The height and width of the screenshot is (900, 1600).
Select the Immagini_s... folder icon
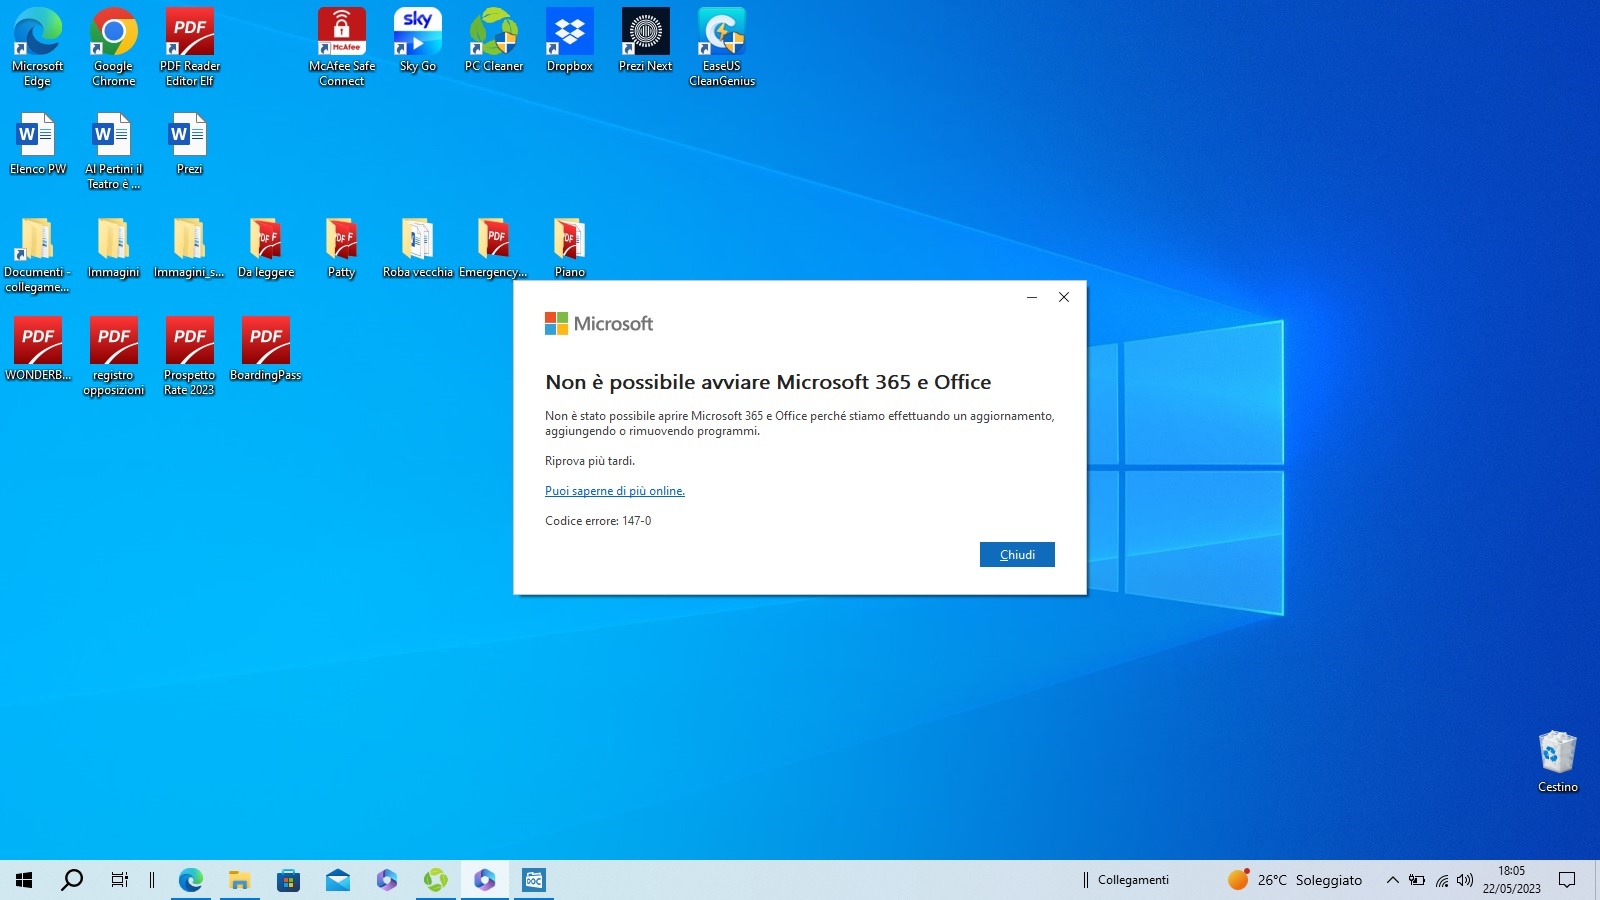coord(190,248)
